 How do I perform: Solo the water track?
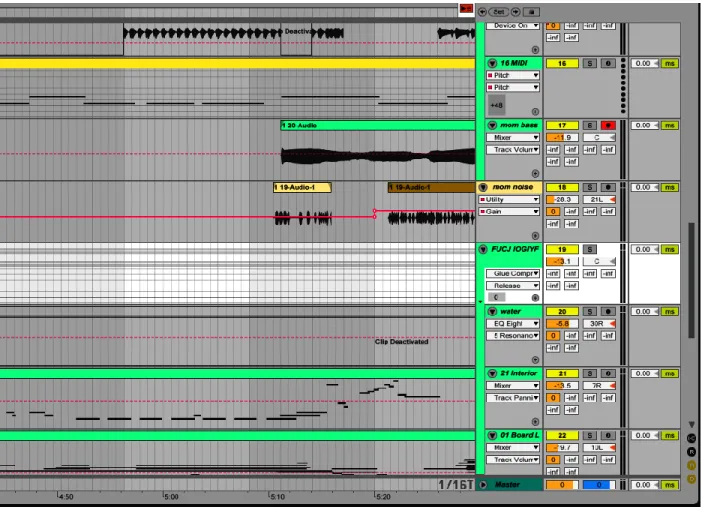point(590,311)
